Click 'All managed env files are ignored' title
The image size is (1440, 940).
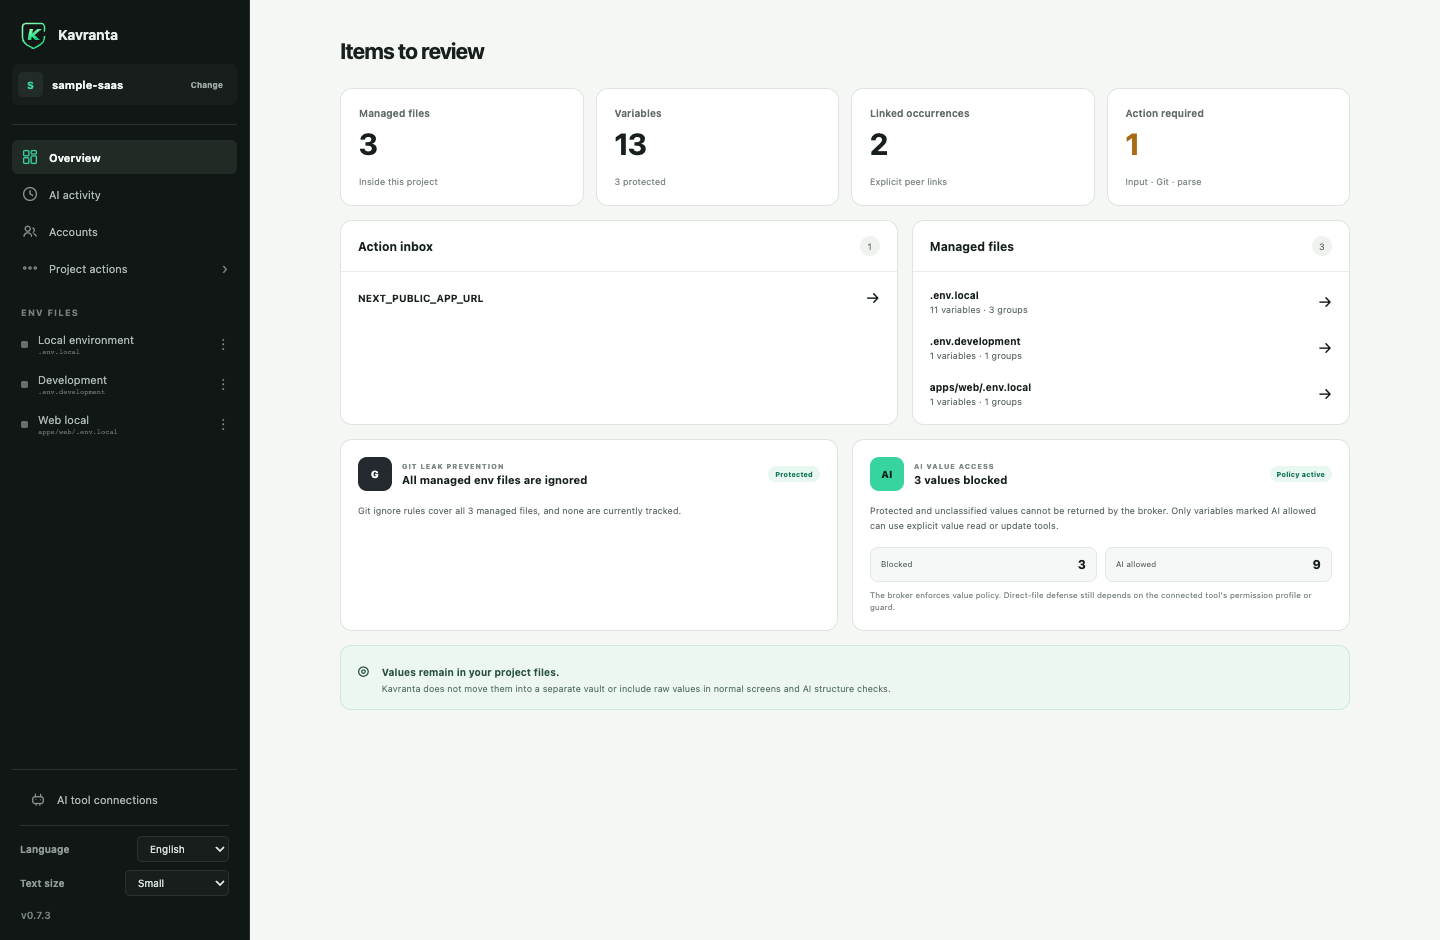[495, 480]
